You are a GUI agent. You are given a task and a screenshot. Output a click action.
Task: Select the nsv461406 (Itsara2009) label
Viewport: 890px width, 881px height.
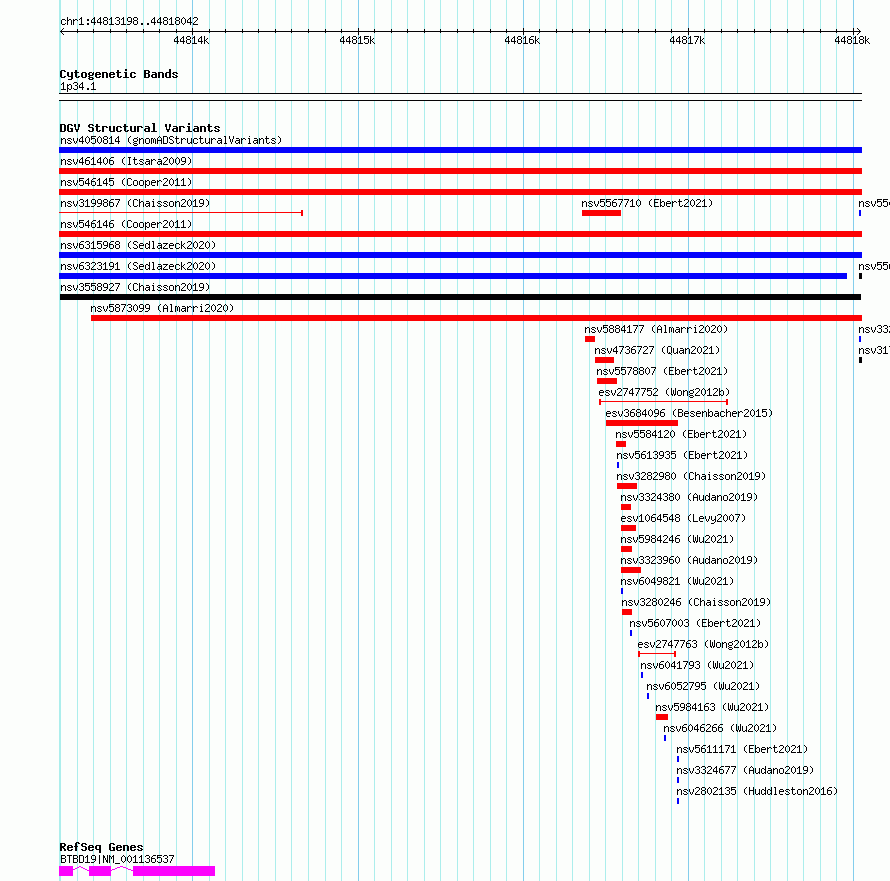pos(126,161)
